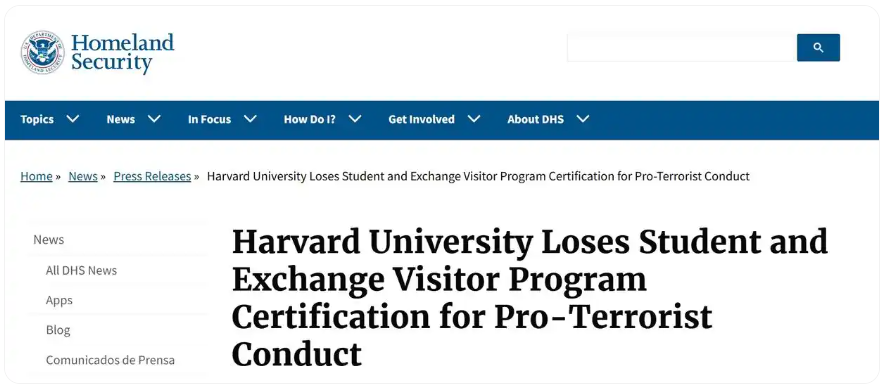Image resolution: width=891 pixels, height=386 pixels.
Task: Click in the site search field
Action: tap(682, 48)
